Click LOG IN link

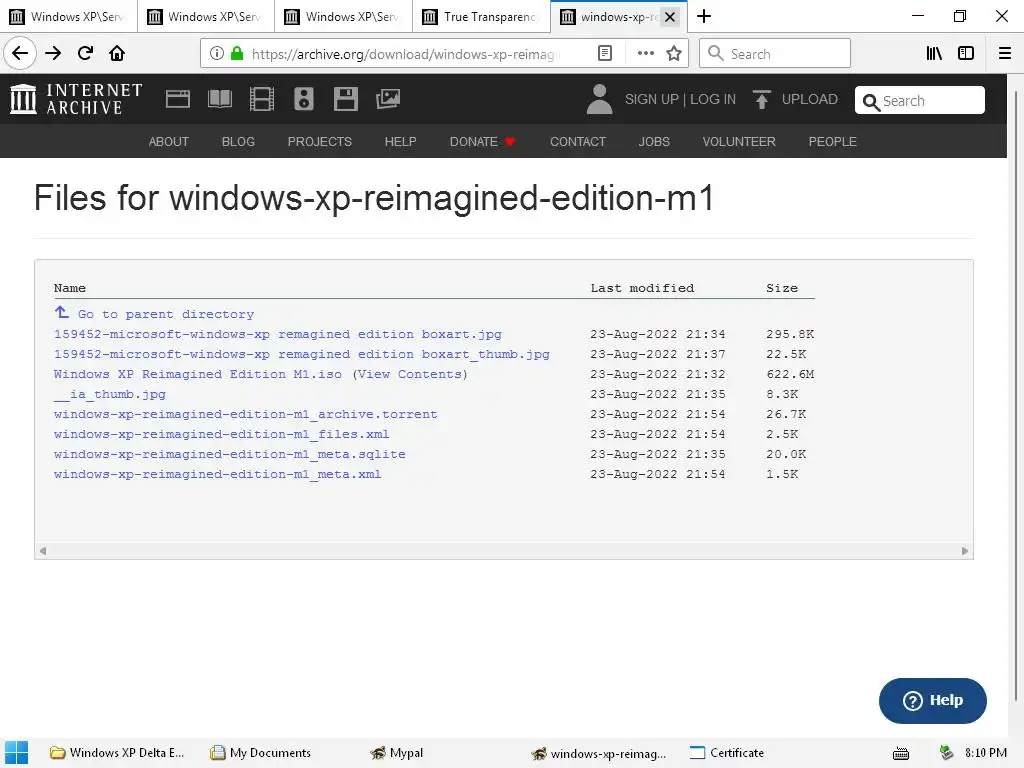tap(712, 99)
